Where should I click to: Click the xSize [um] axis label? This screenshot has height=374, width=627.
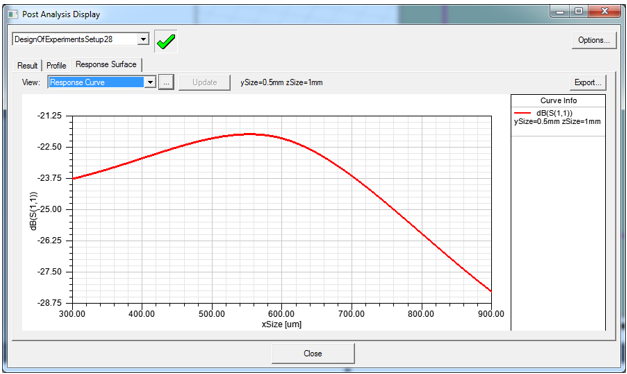click(282, 324)
